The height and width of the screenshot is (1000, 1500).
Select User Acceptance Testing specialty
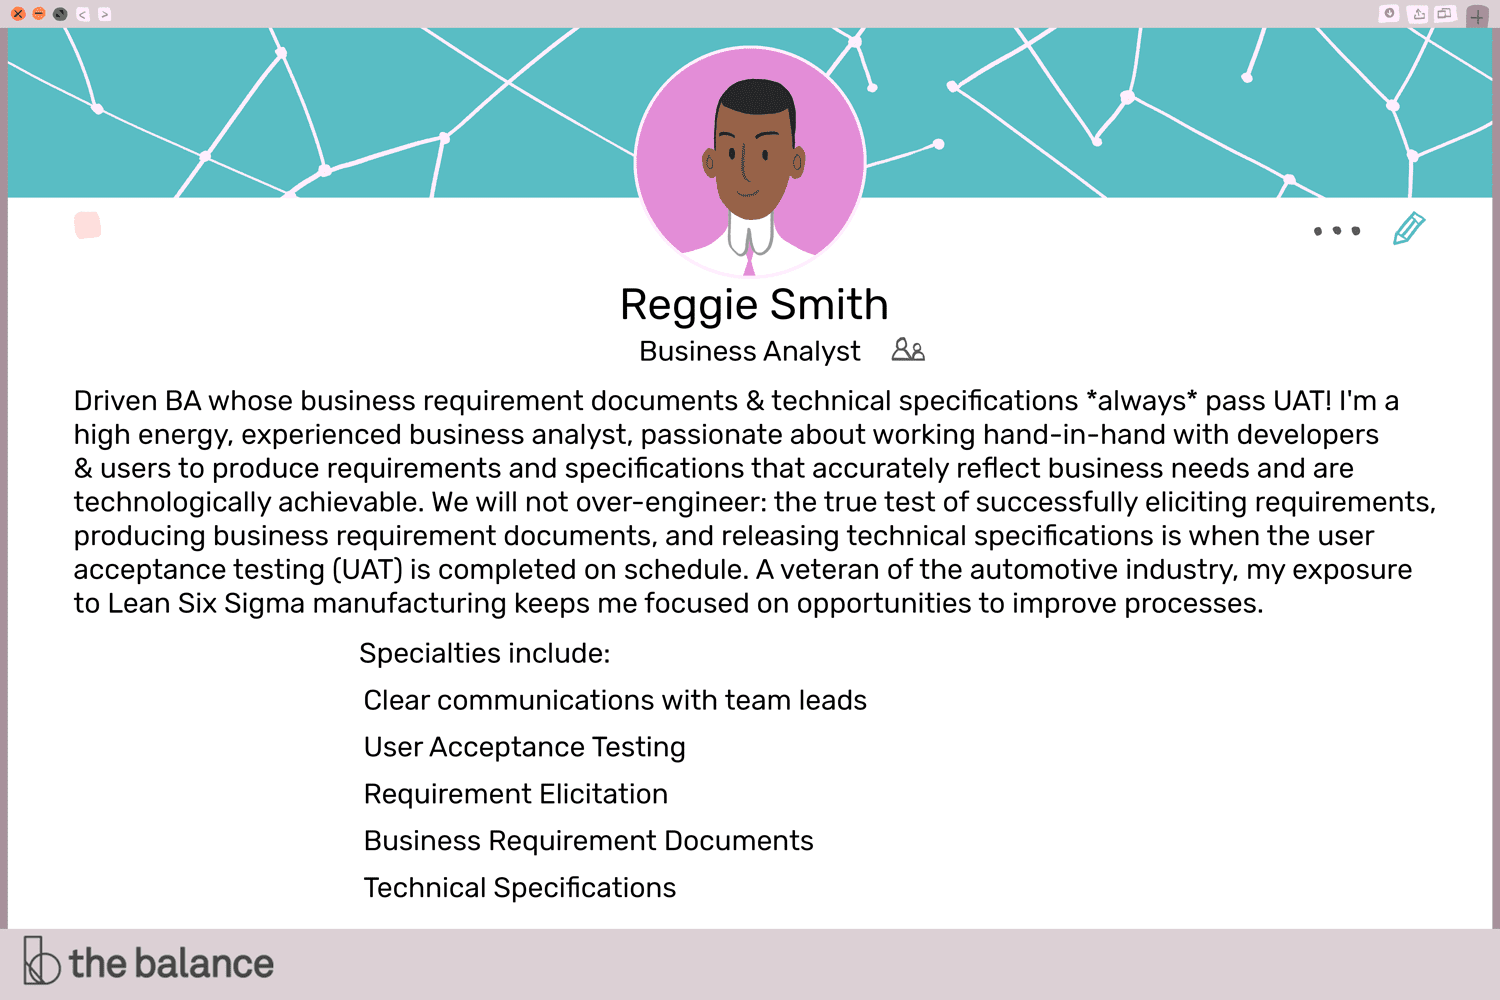click(525, 747)
